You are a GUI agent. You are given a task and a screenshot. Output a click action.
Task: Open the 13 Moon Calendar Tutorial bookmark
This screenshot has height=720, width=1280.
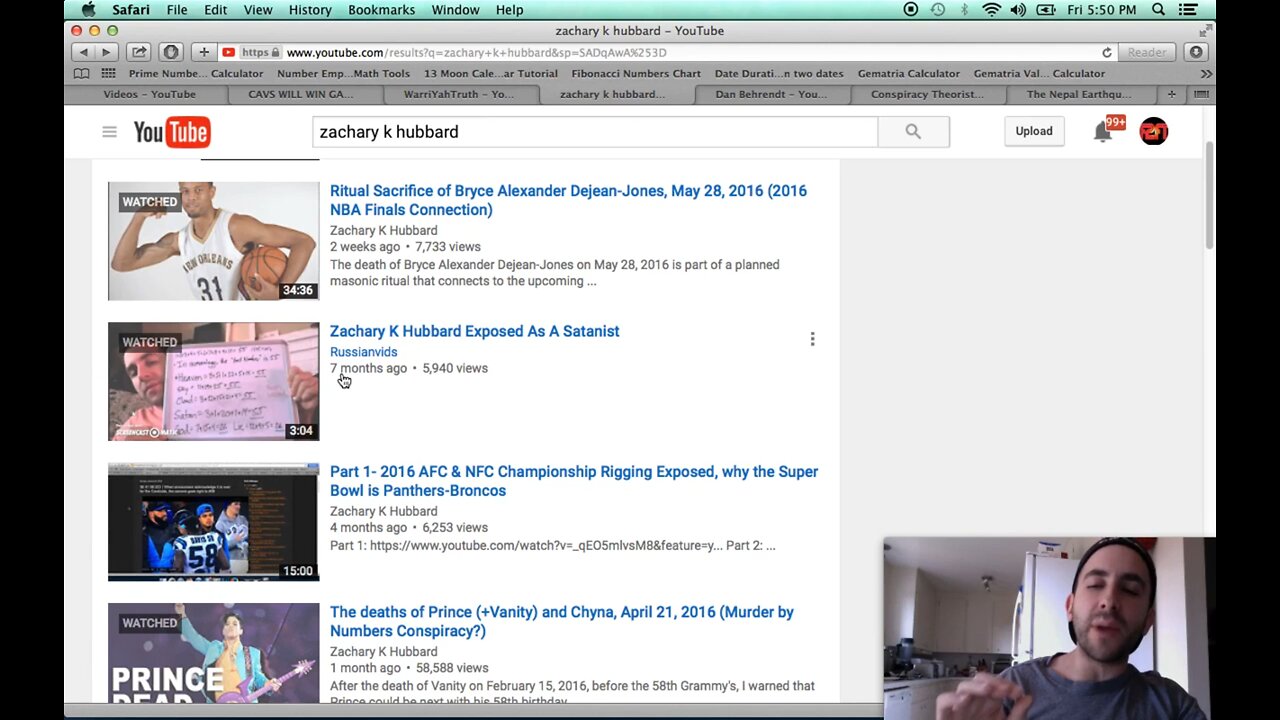pyautogui.click(x=490, y=73)
